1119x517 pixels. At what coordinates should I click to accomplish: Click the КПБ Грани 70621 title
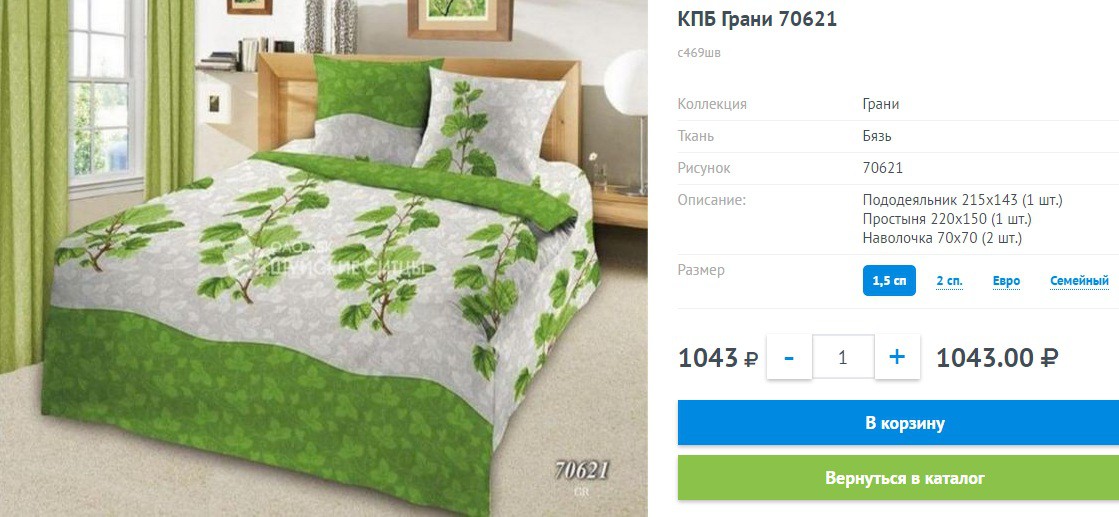pos(757,19)
